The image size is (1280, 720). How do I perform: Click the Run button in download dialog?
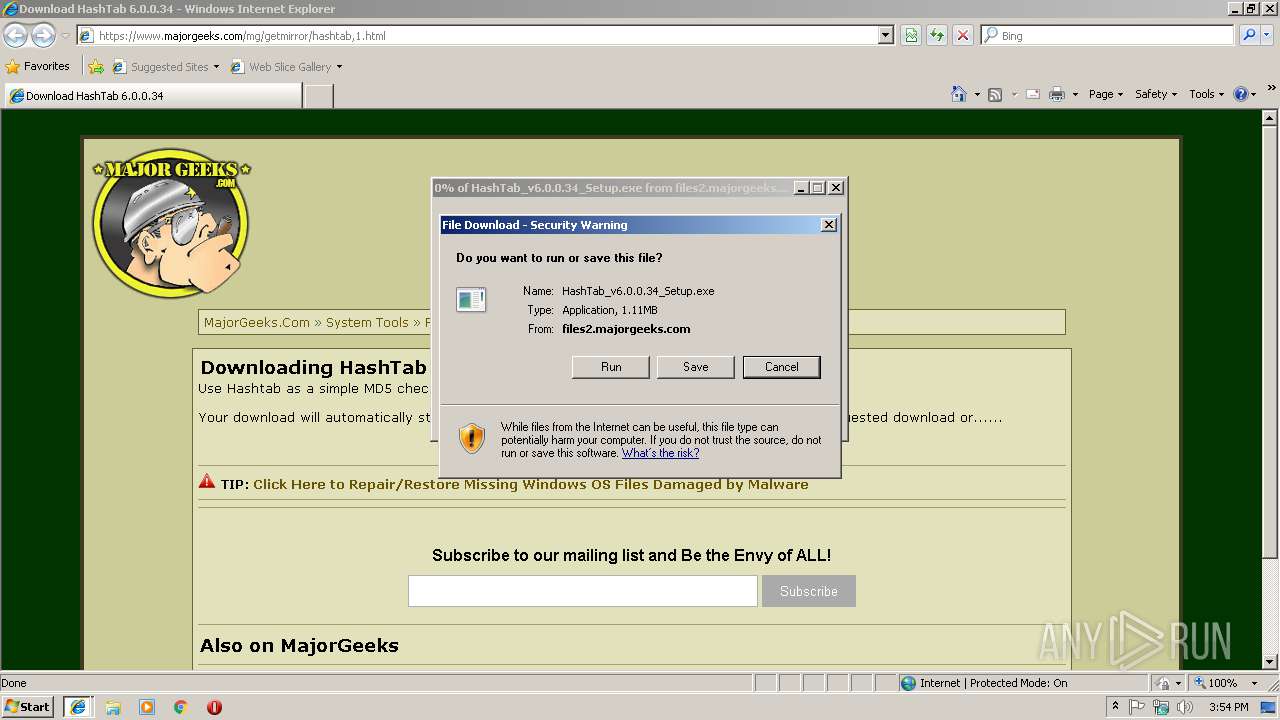pos(611,367)
